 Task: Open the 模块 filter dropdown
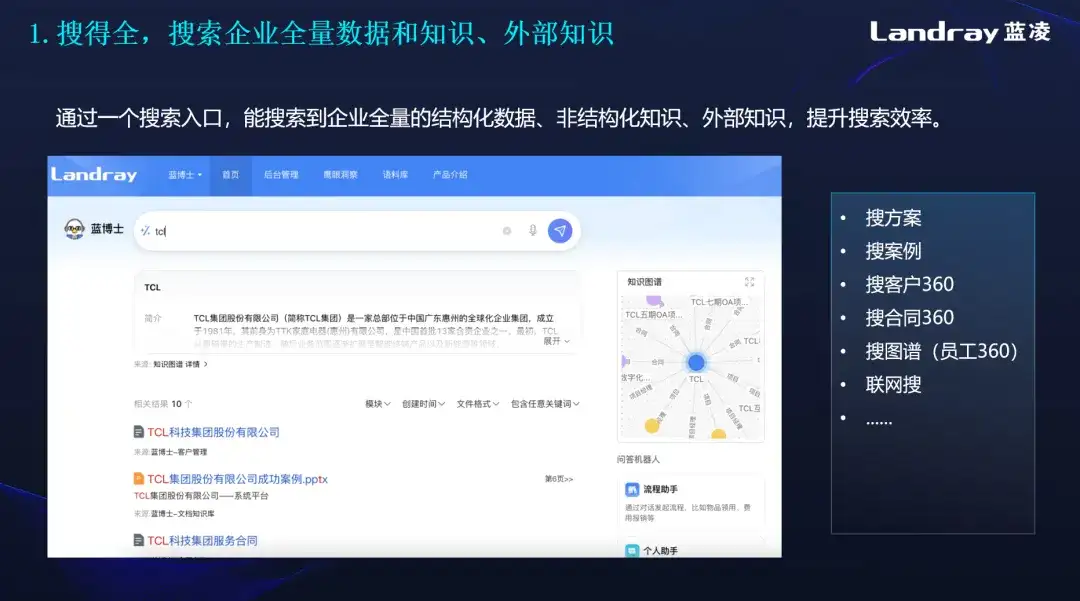point(377,403)
